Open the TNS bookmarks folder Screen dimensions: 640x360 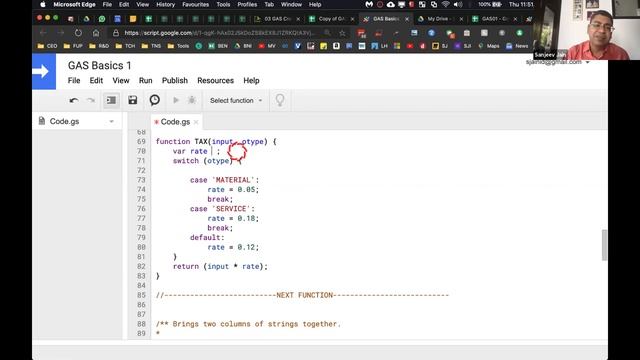(151, 46)
